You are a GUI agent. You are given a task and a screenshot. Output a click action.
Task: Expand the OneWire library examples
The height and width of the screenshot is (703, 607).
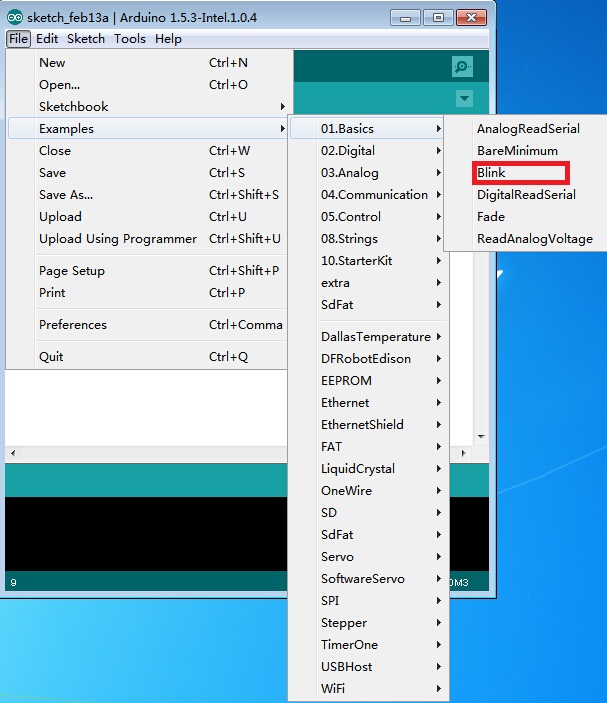point(367,490)
